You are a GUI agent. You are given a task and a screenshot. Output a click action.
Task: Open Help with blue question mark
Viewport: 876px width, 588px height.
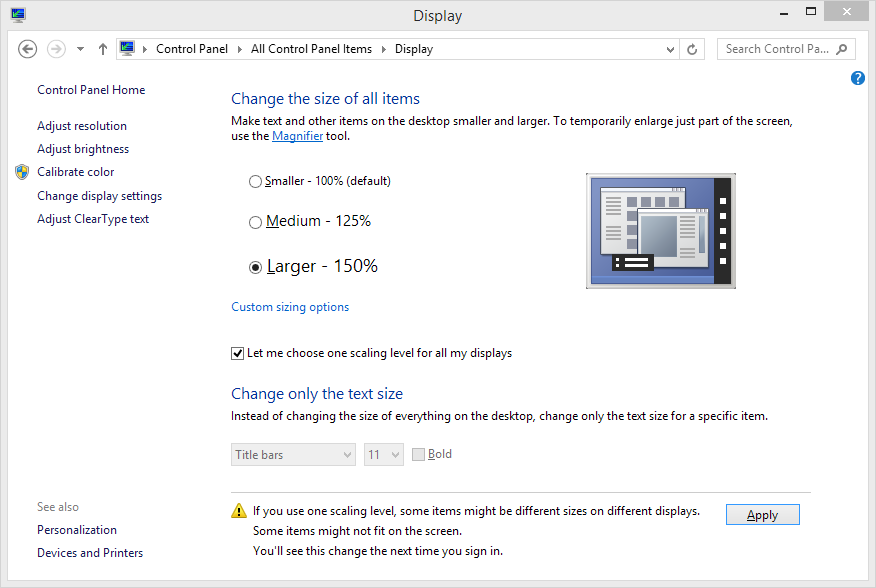pos(858,78)
